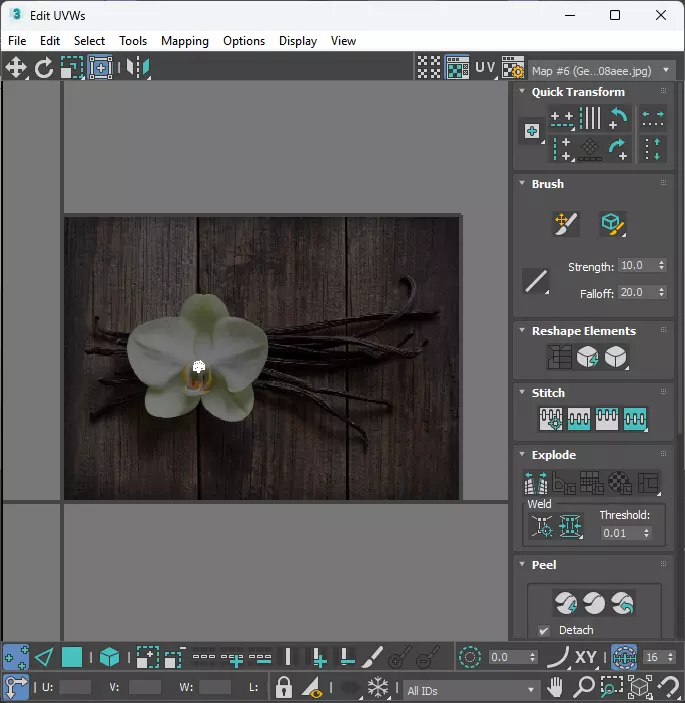Open the Map #6 texture dropdown
The image size is (685, 703).
click(601, 70)
